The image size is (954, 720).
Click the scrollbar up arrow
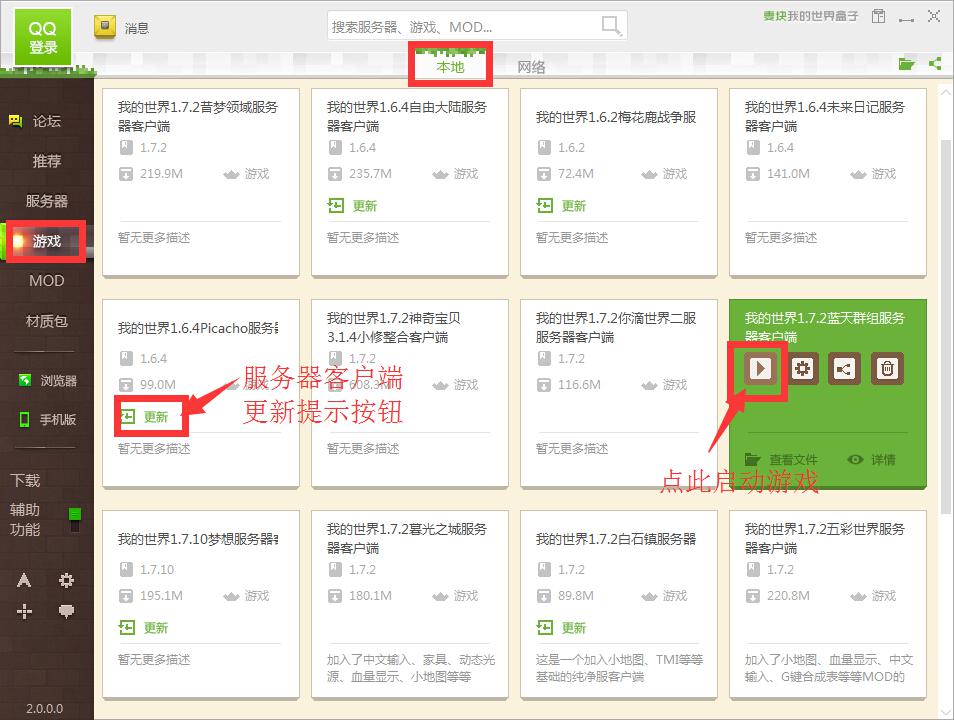point(945,93)
